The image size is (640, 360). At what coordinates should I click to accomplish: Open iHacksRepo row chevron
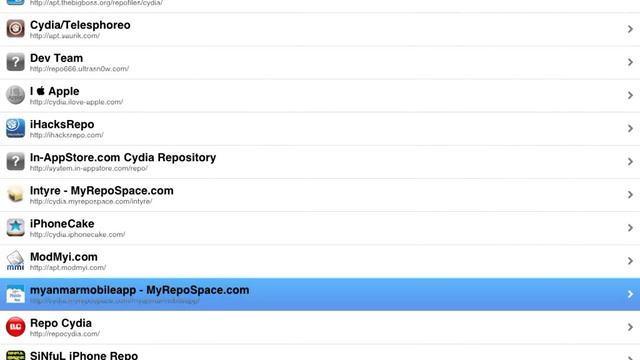pos(630,128)
